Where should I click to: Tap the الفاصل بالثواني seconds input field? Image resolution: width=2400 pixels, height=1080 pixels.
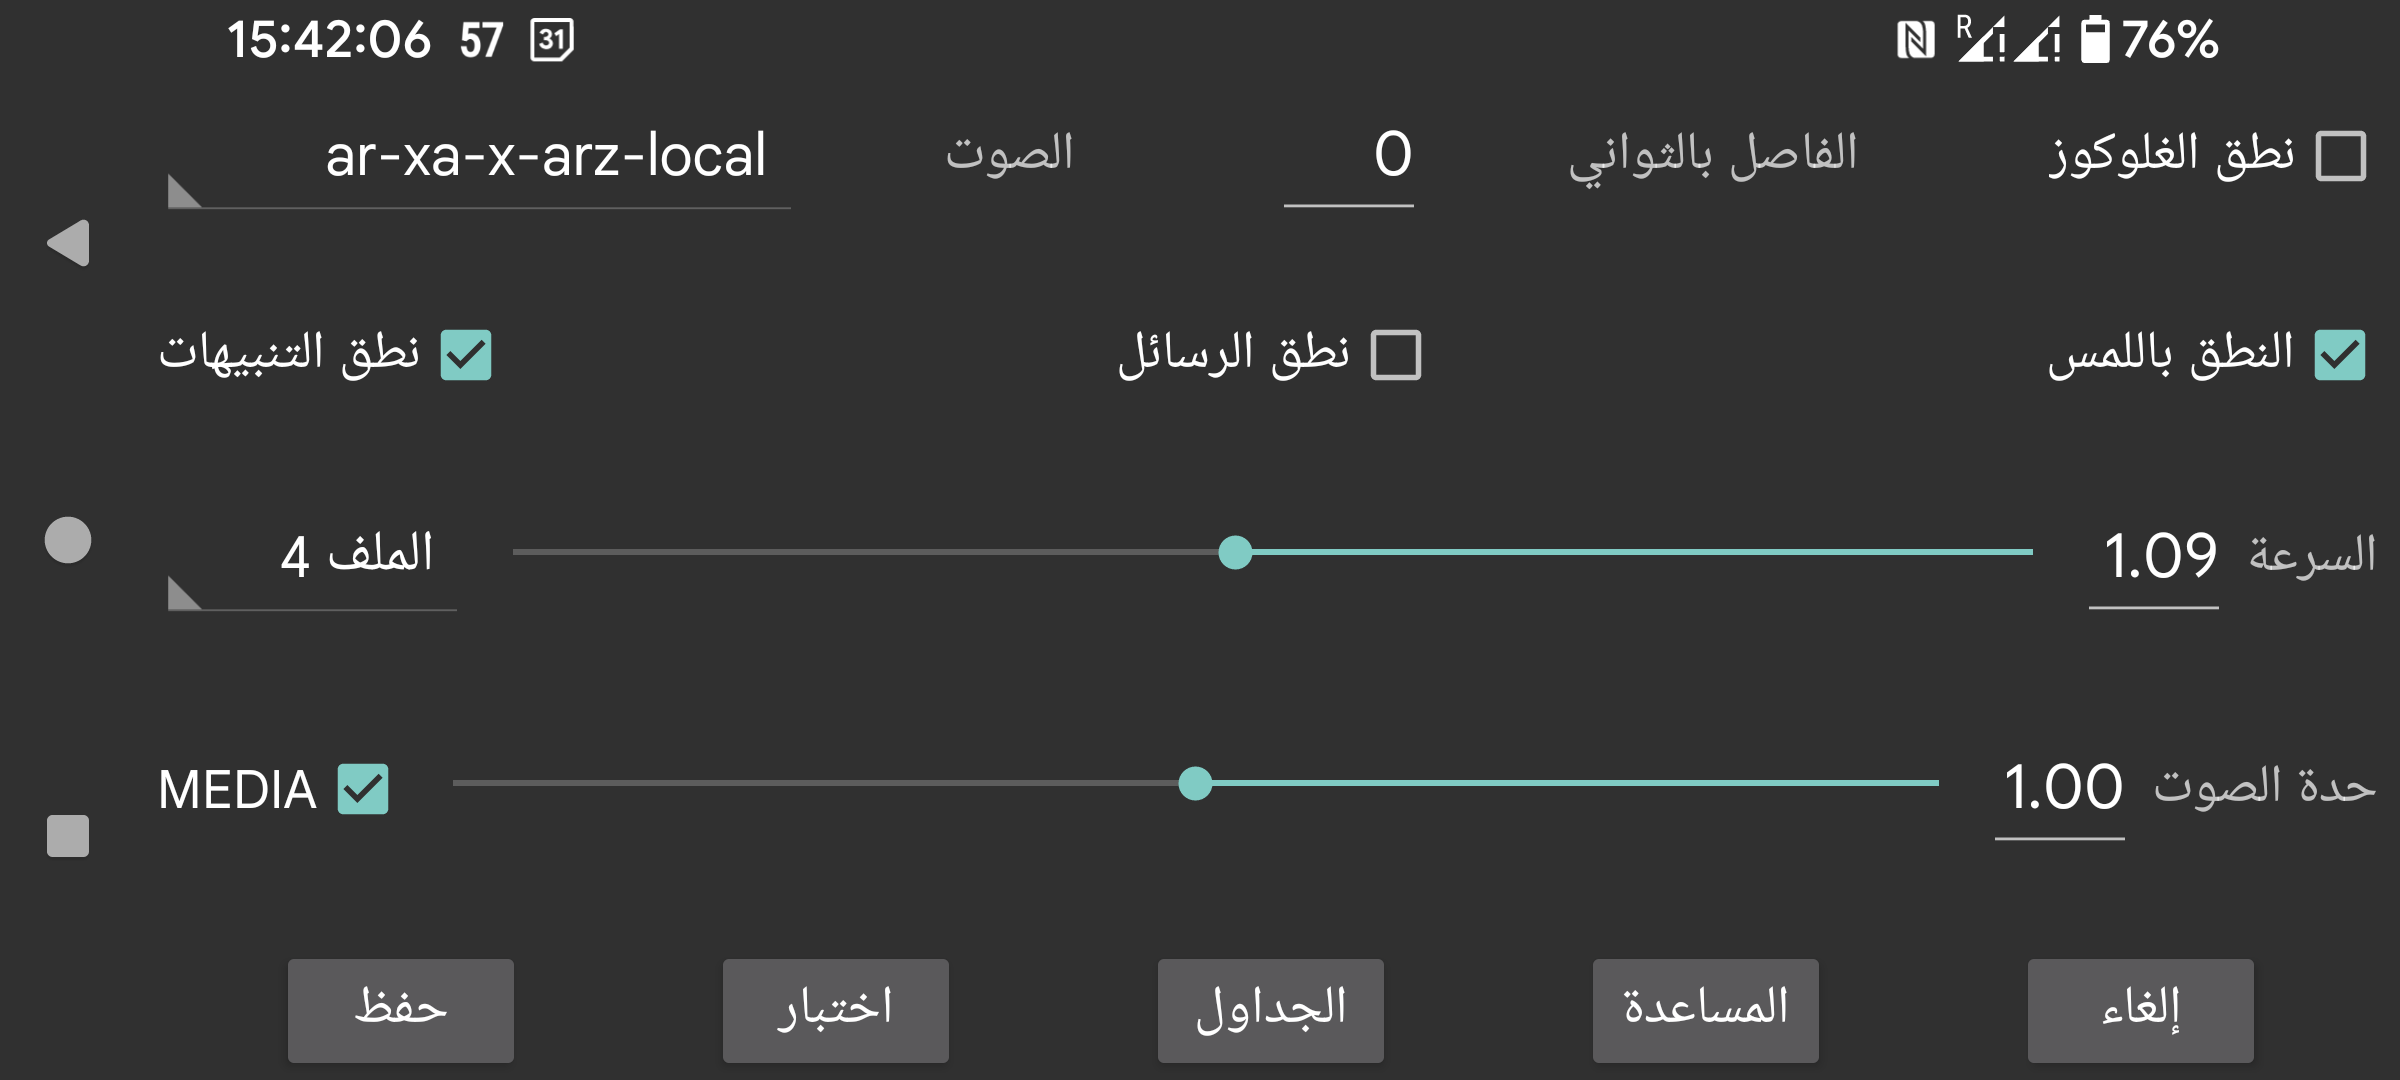[x=1349, y=158]
